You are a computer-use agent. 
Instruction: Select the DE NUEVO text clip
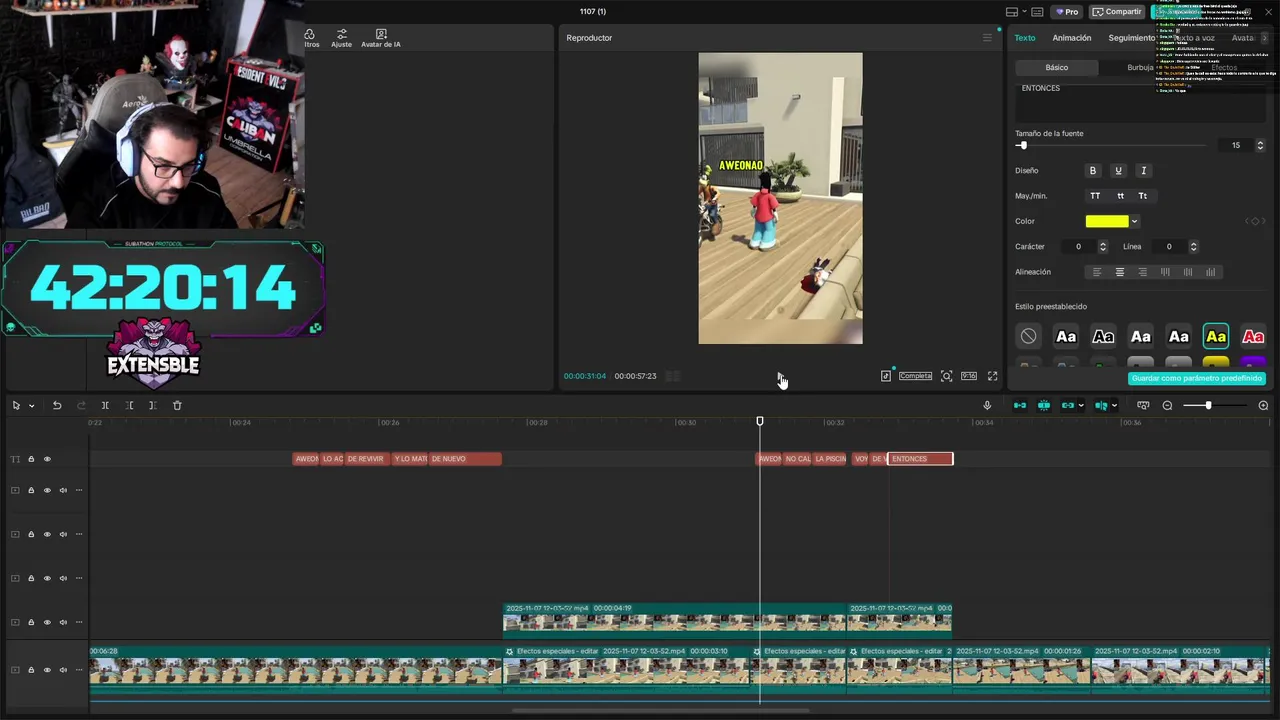[465, 459]
